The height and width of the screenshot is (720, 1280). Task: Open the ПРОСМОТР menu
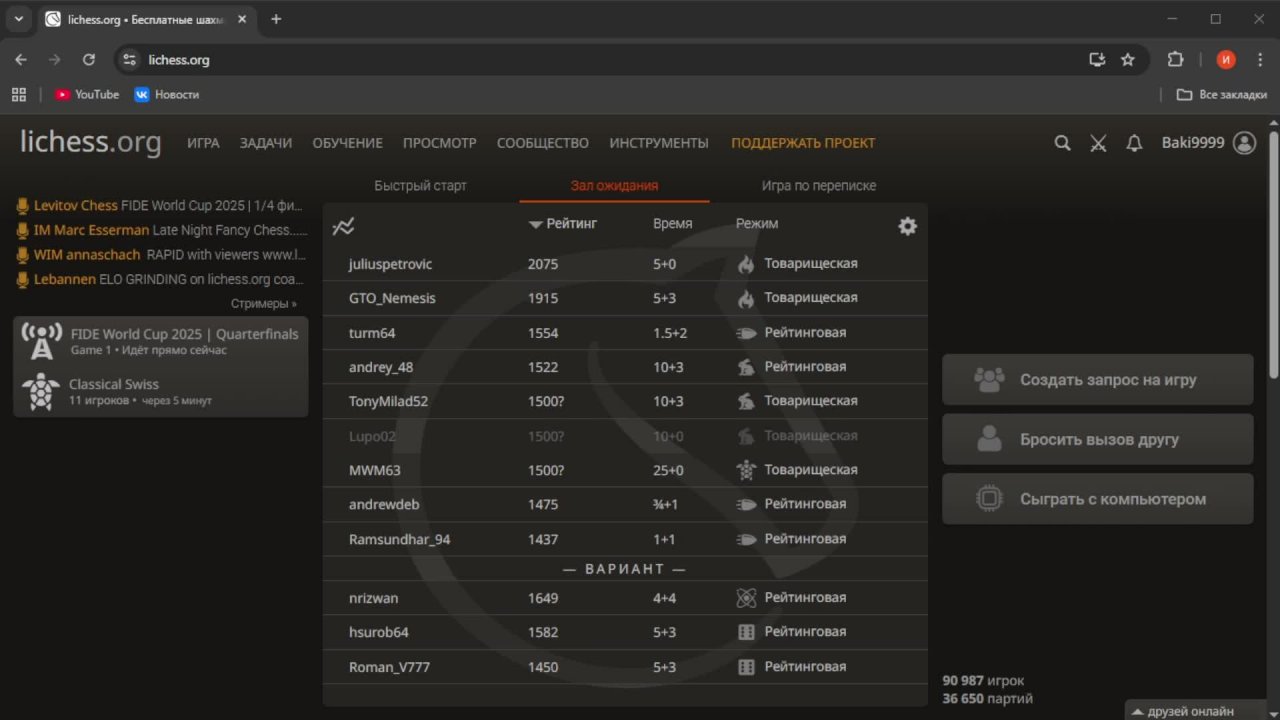point(440,143)
